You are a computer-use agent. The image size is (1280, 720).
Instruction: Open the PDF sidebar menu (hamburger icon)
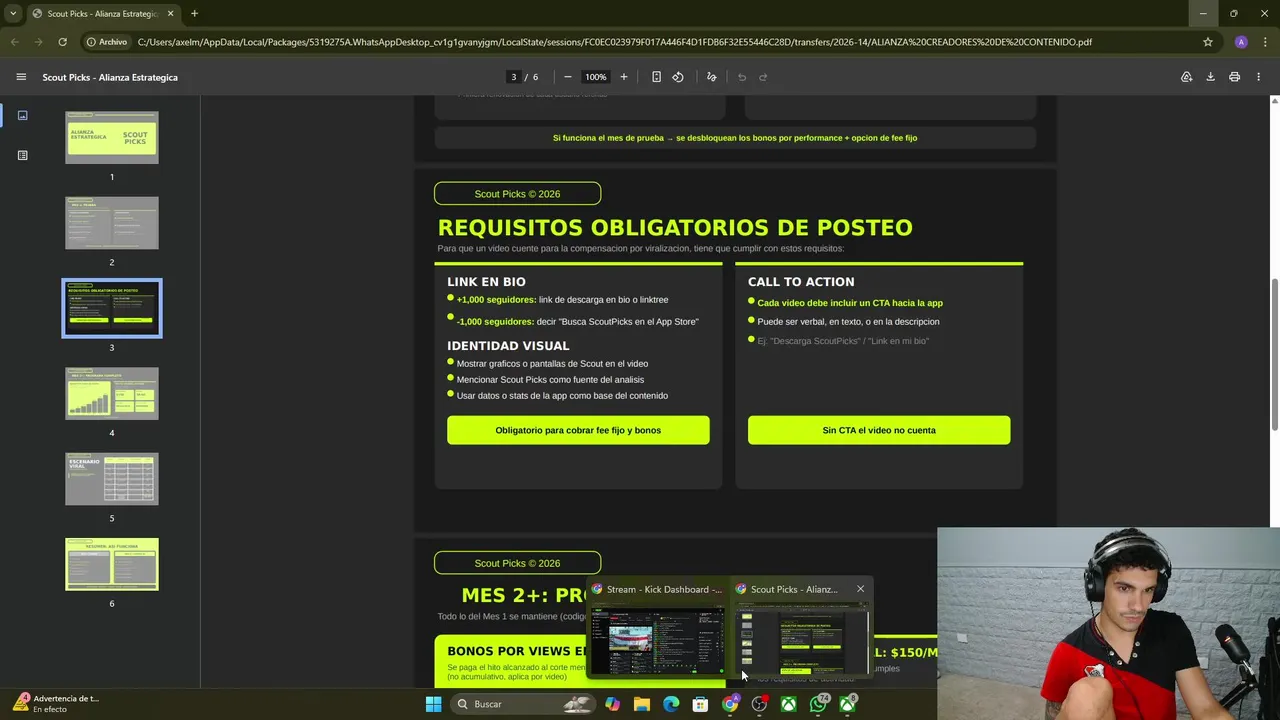tap(21, 77)
